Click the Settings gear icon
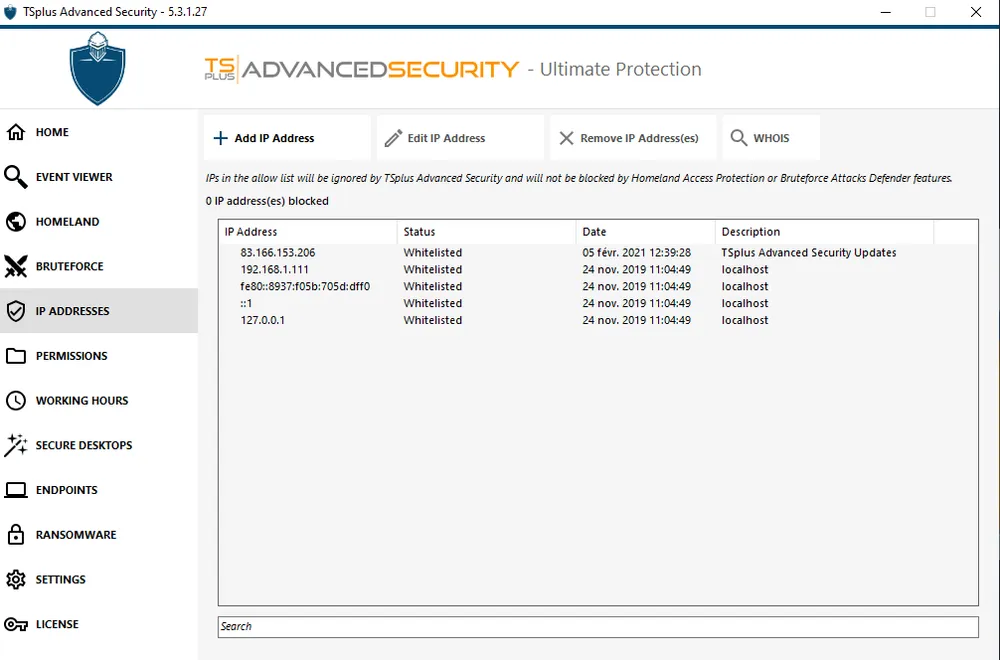Screen dimensions: 1000x660 tap(16, 579)
